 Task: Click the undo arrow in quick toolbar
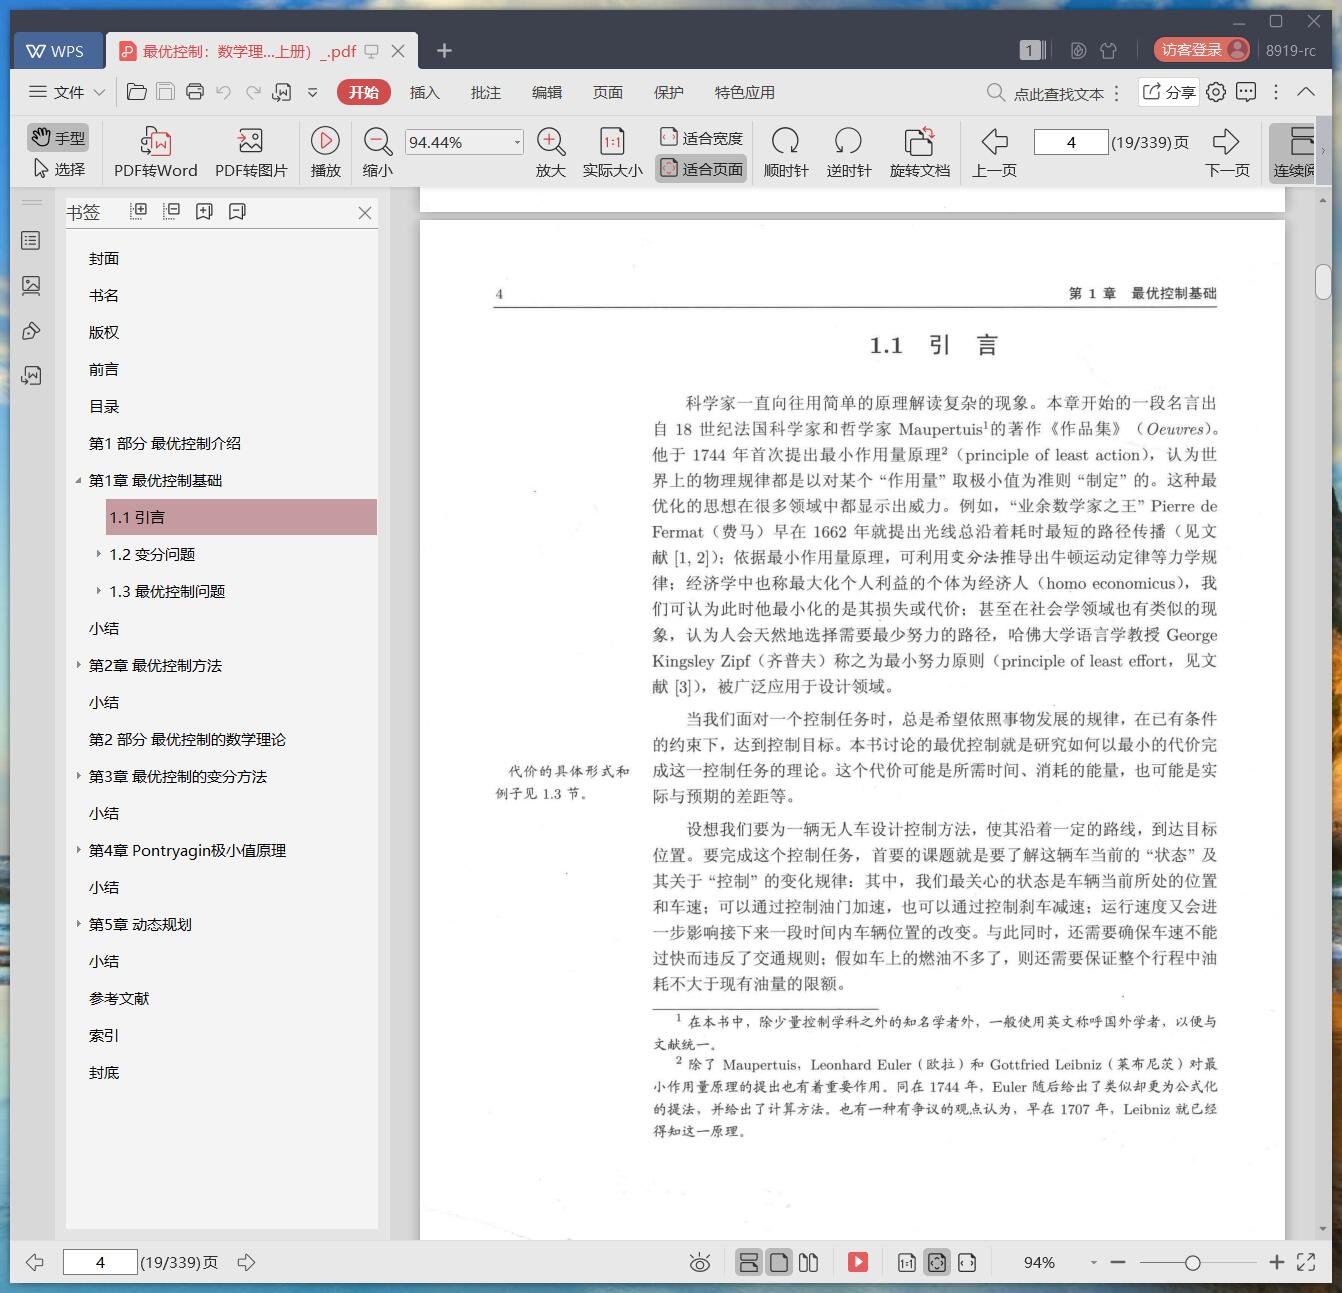[224, 92]
